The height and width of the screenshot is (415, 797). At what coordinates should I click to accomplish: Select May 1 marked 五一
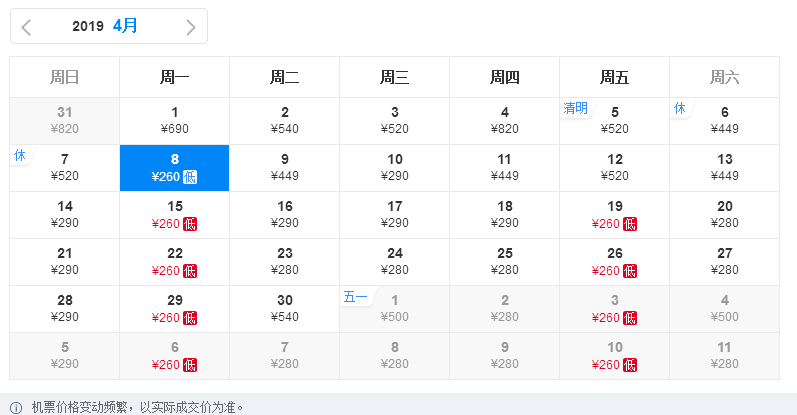click(x=394, y=309)
